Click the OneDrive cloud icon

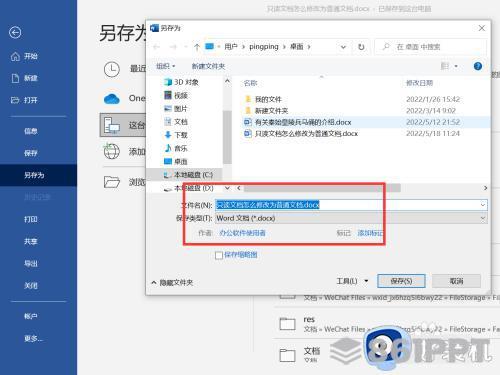112,99
